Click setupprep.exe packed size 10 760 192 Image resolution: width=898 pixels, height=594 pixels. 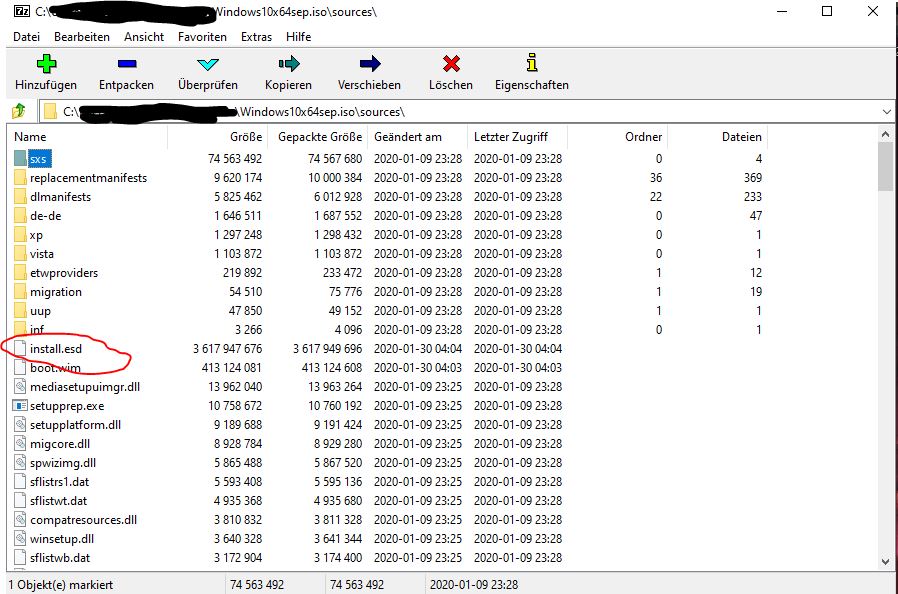[335, 406]
